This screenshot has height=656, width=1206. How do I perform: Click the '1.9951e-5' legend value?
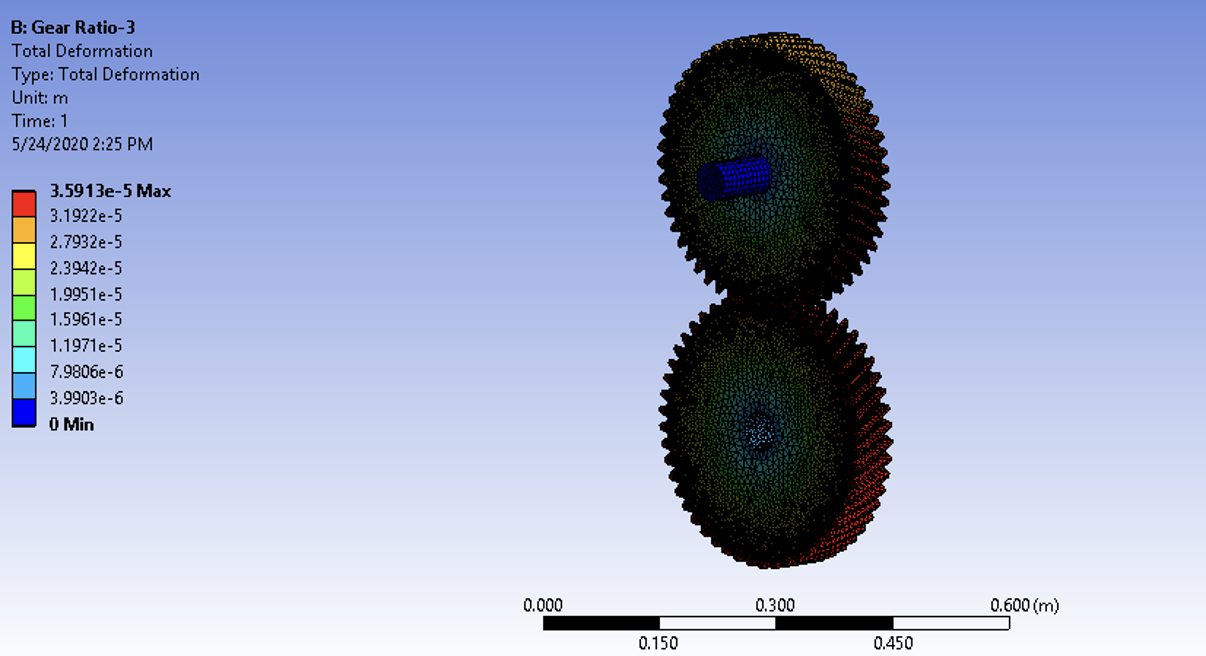coord(87,294)
